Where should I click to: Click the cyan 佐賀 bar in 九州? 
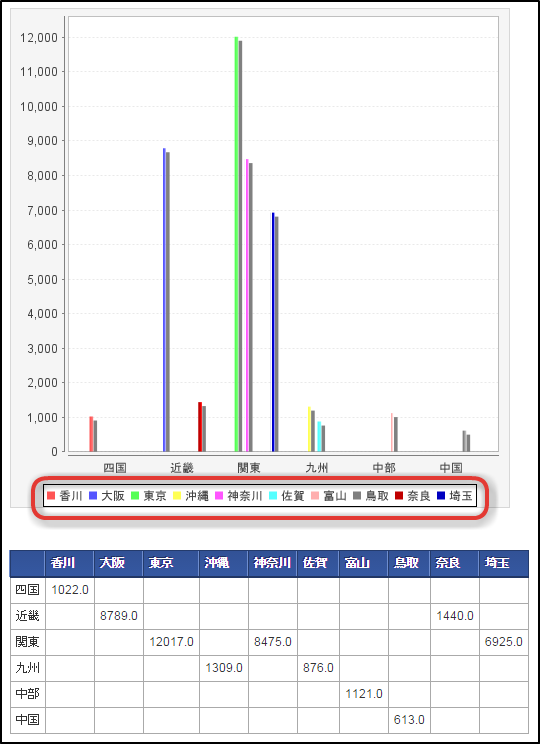coord(319,436)
